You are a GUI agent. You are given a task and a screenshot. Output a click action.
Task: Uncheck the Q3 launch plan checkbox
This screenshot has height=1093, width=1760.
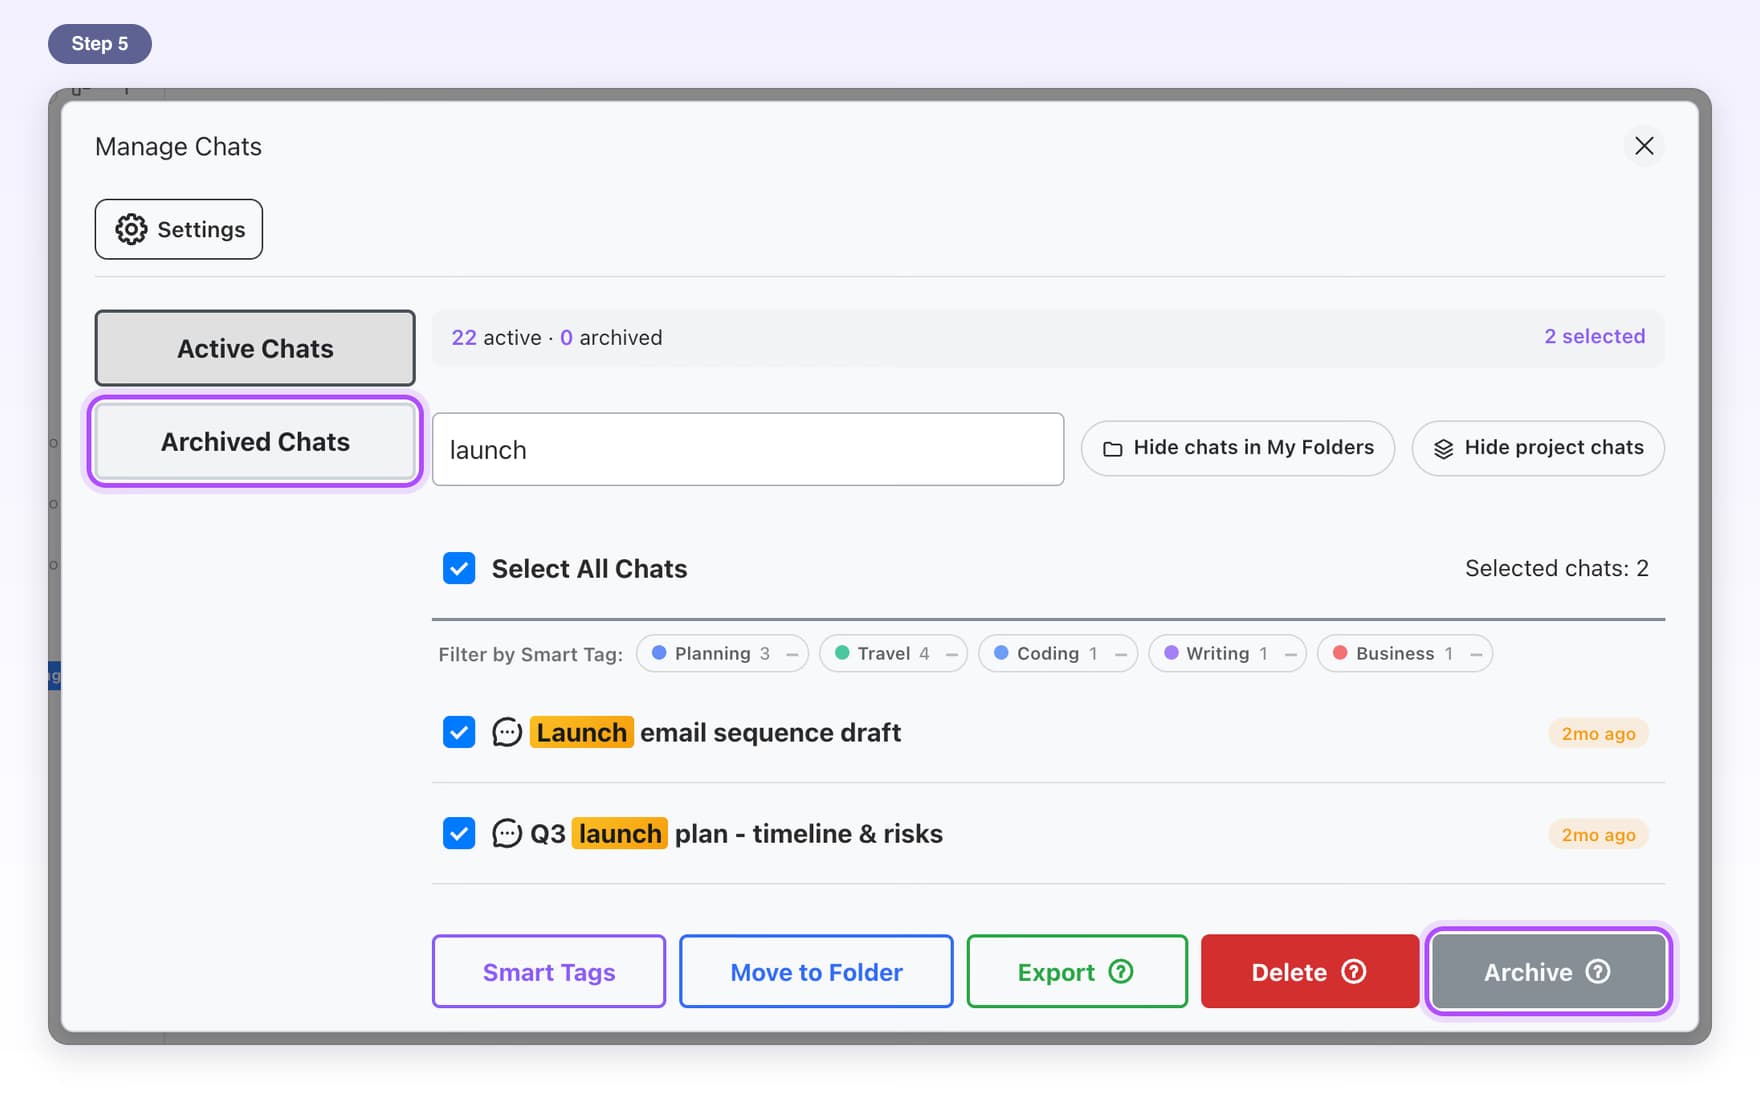coord(459,833)
